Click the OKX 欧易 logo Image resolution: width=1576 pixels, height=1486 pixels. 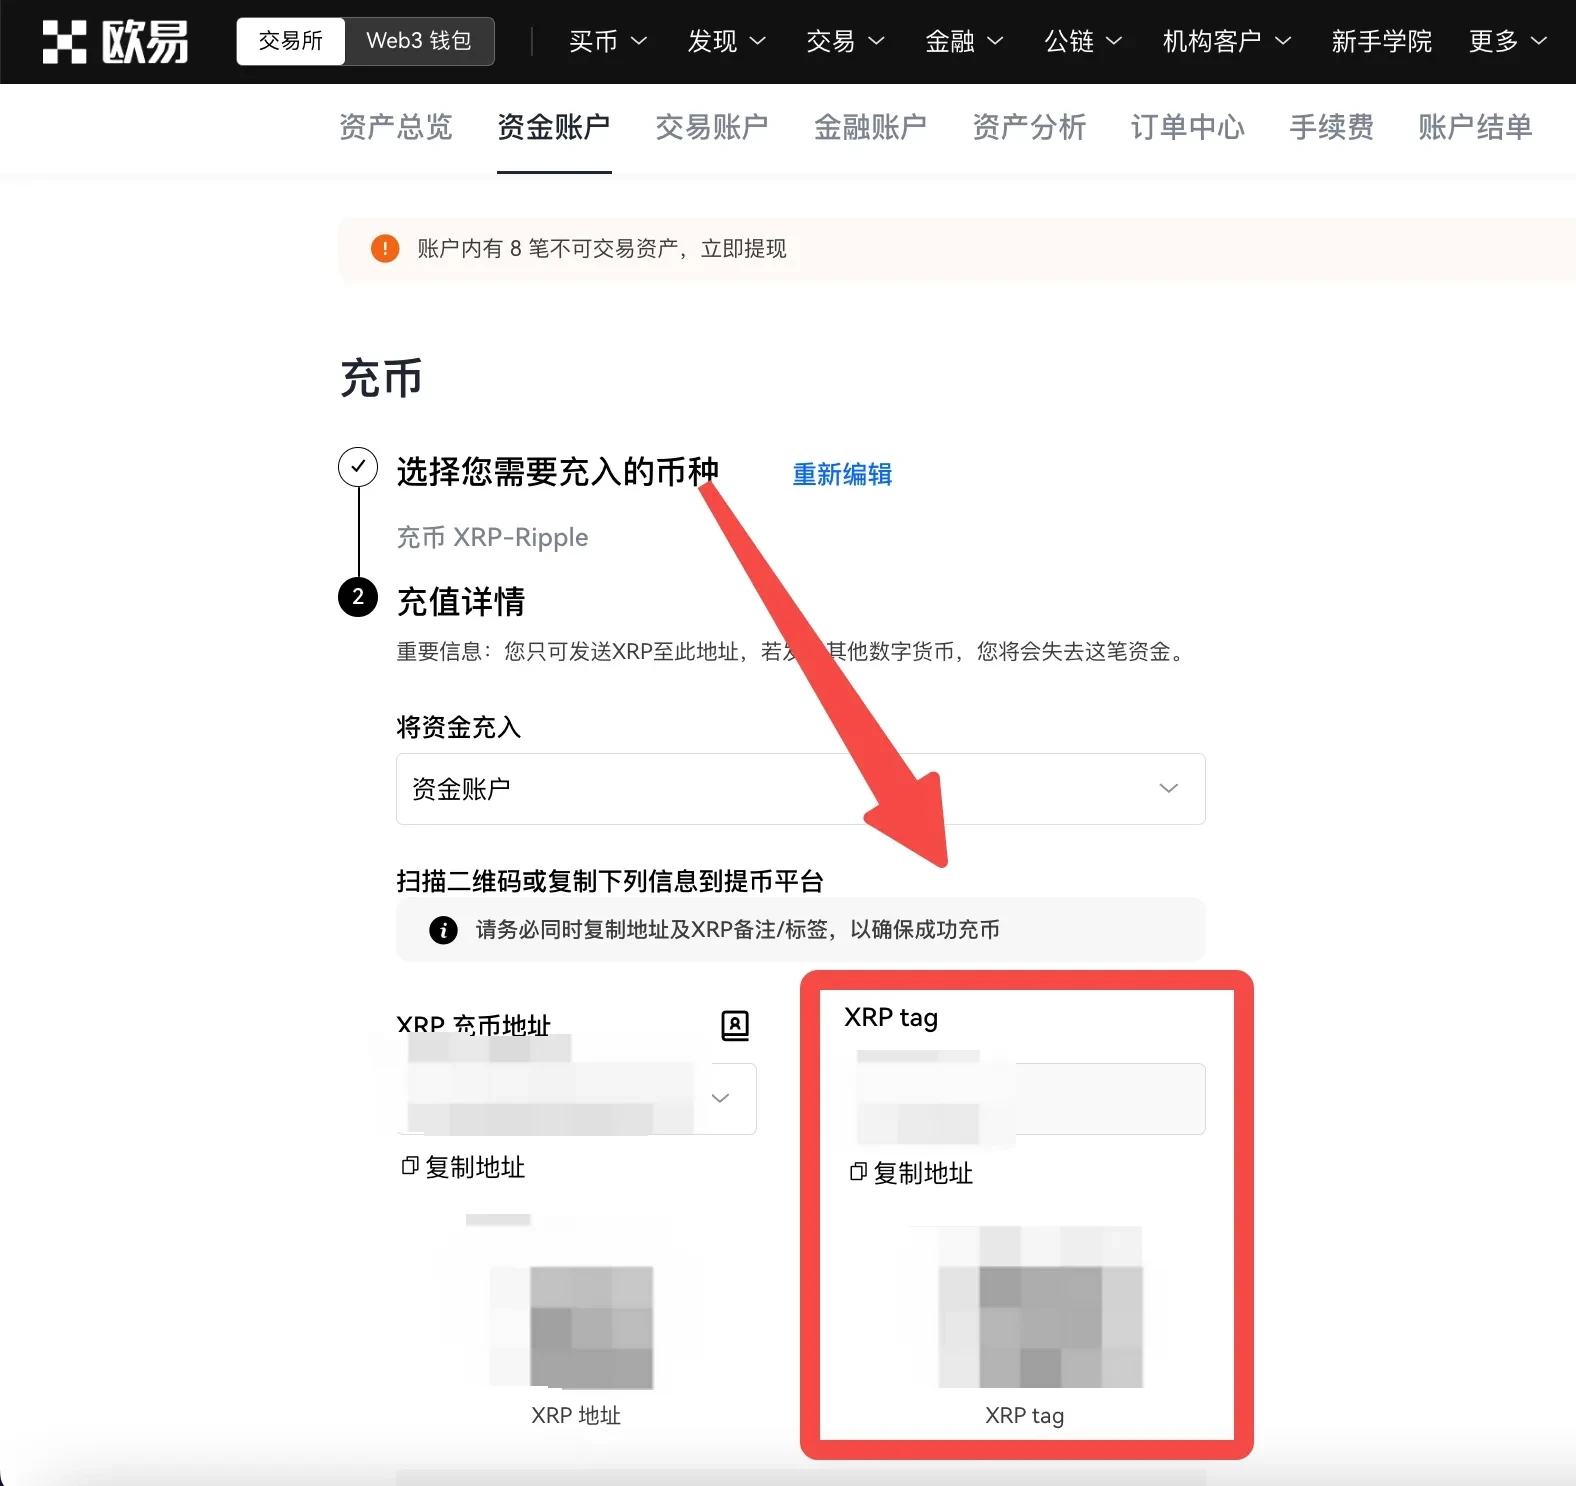(115, 42)
